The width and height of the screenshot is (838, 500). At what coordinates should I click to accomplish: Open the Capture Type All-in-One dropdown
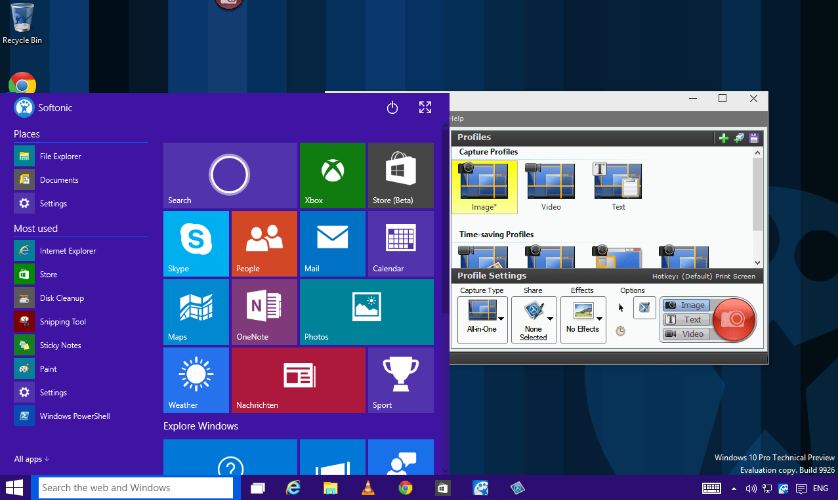482,319
